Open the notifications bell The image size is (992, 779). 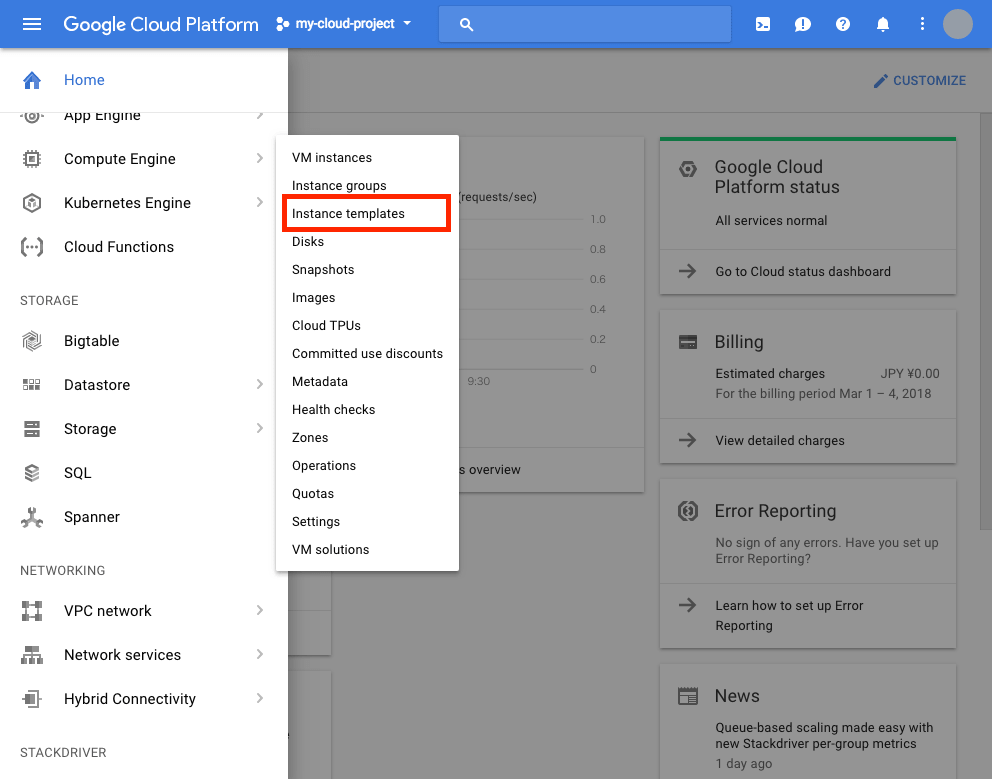pyautogui.click(x=883, y=24)
